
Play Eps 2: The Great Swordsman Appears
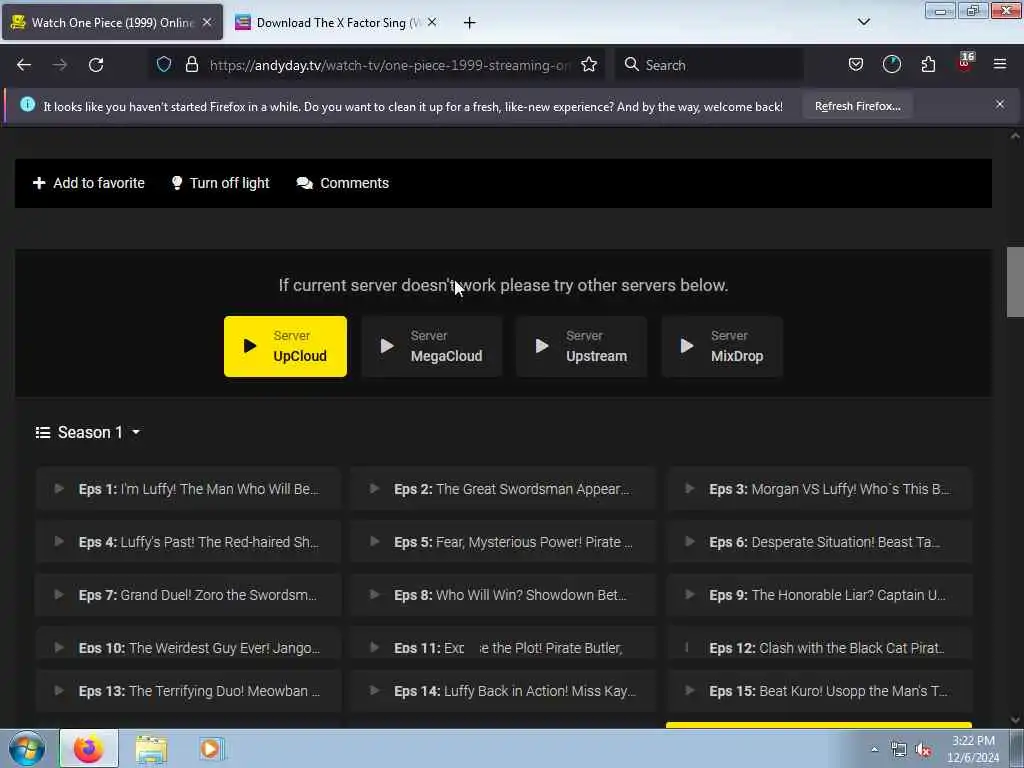(x=503, y=488)
